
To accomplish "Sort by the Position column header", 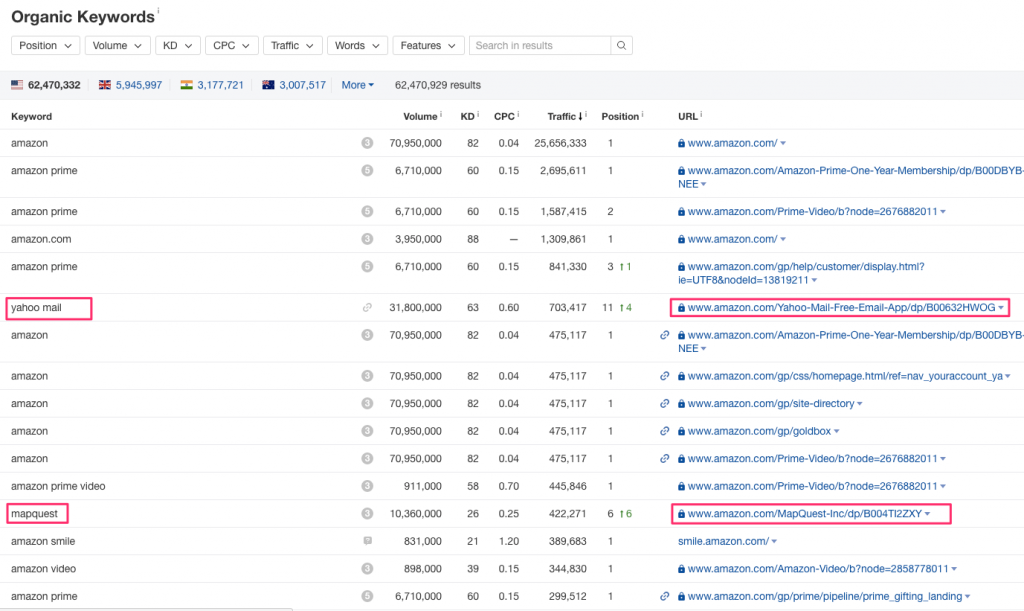I will pos(620,116).
